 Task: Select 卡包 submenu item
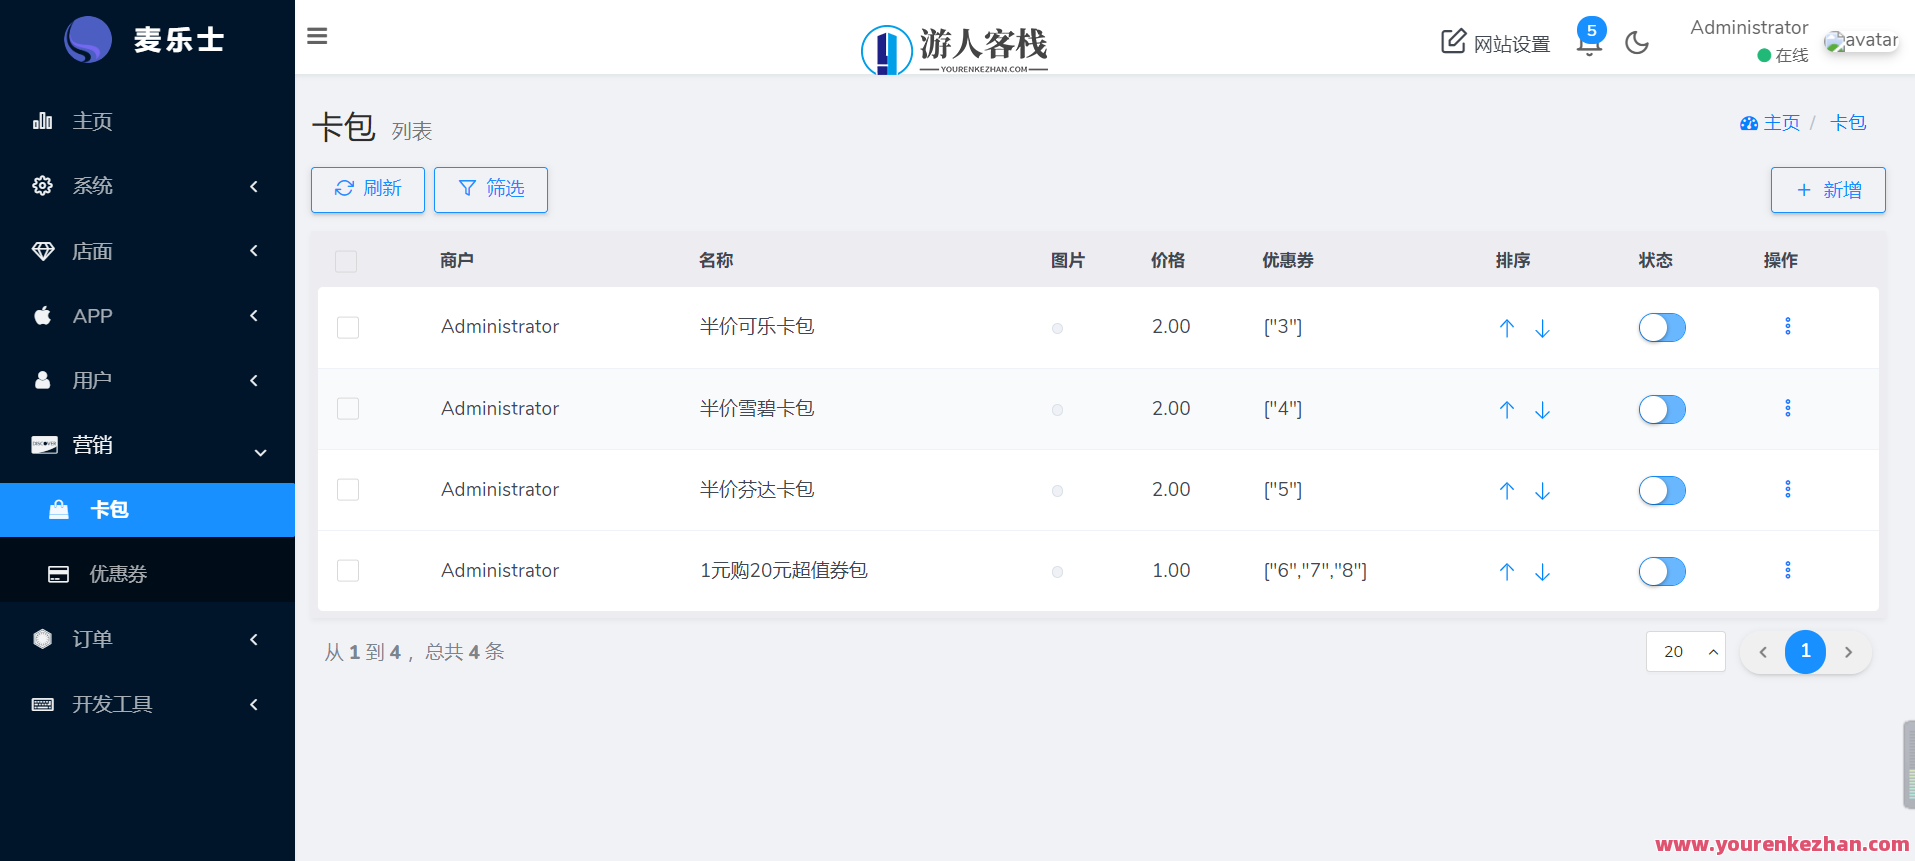click(147, 510)
